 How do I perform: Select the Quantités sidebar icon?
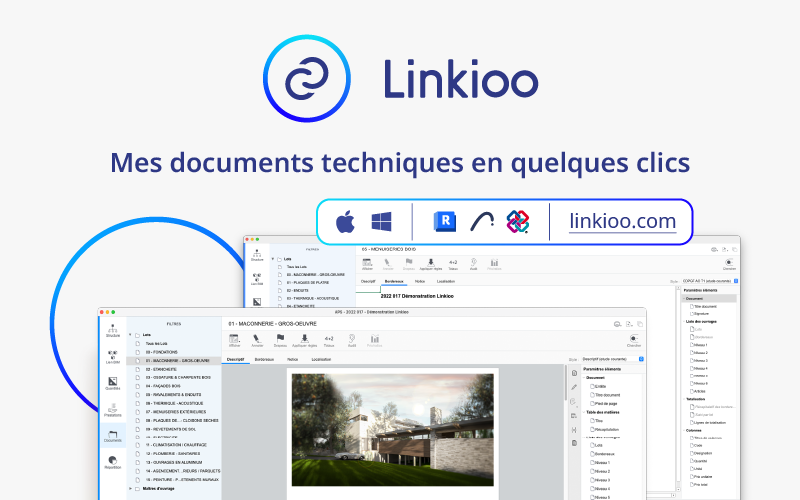pyautogui.click(x=112, y=383)
